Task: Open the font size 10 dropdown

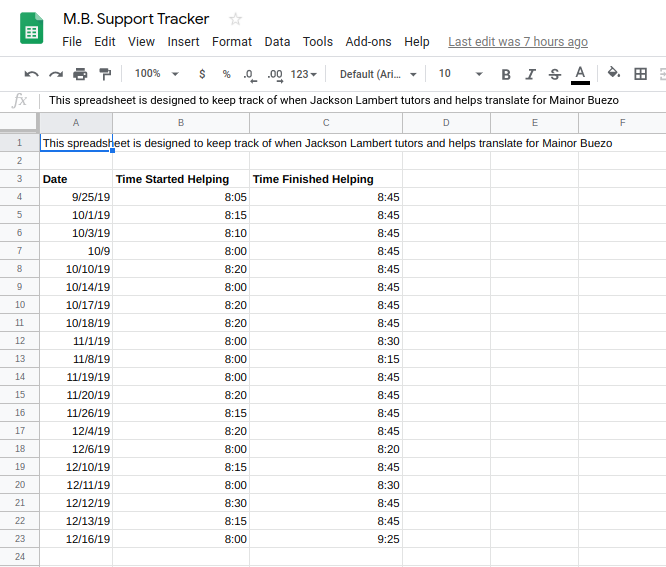Action: click(460, 74)
